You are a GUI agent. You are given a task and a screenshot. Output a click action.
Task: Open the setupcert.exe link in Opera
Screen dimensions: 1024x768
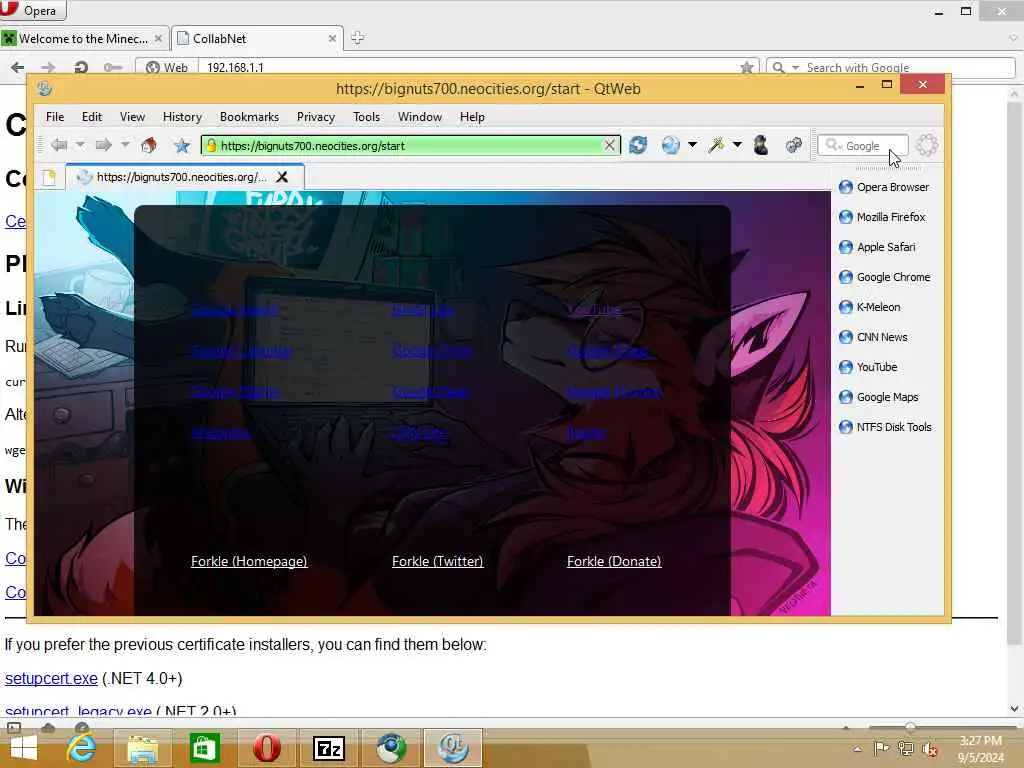[x=51, y=679]
